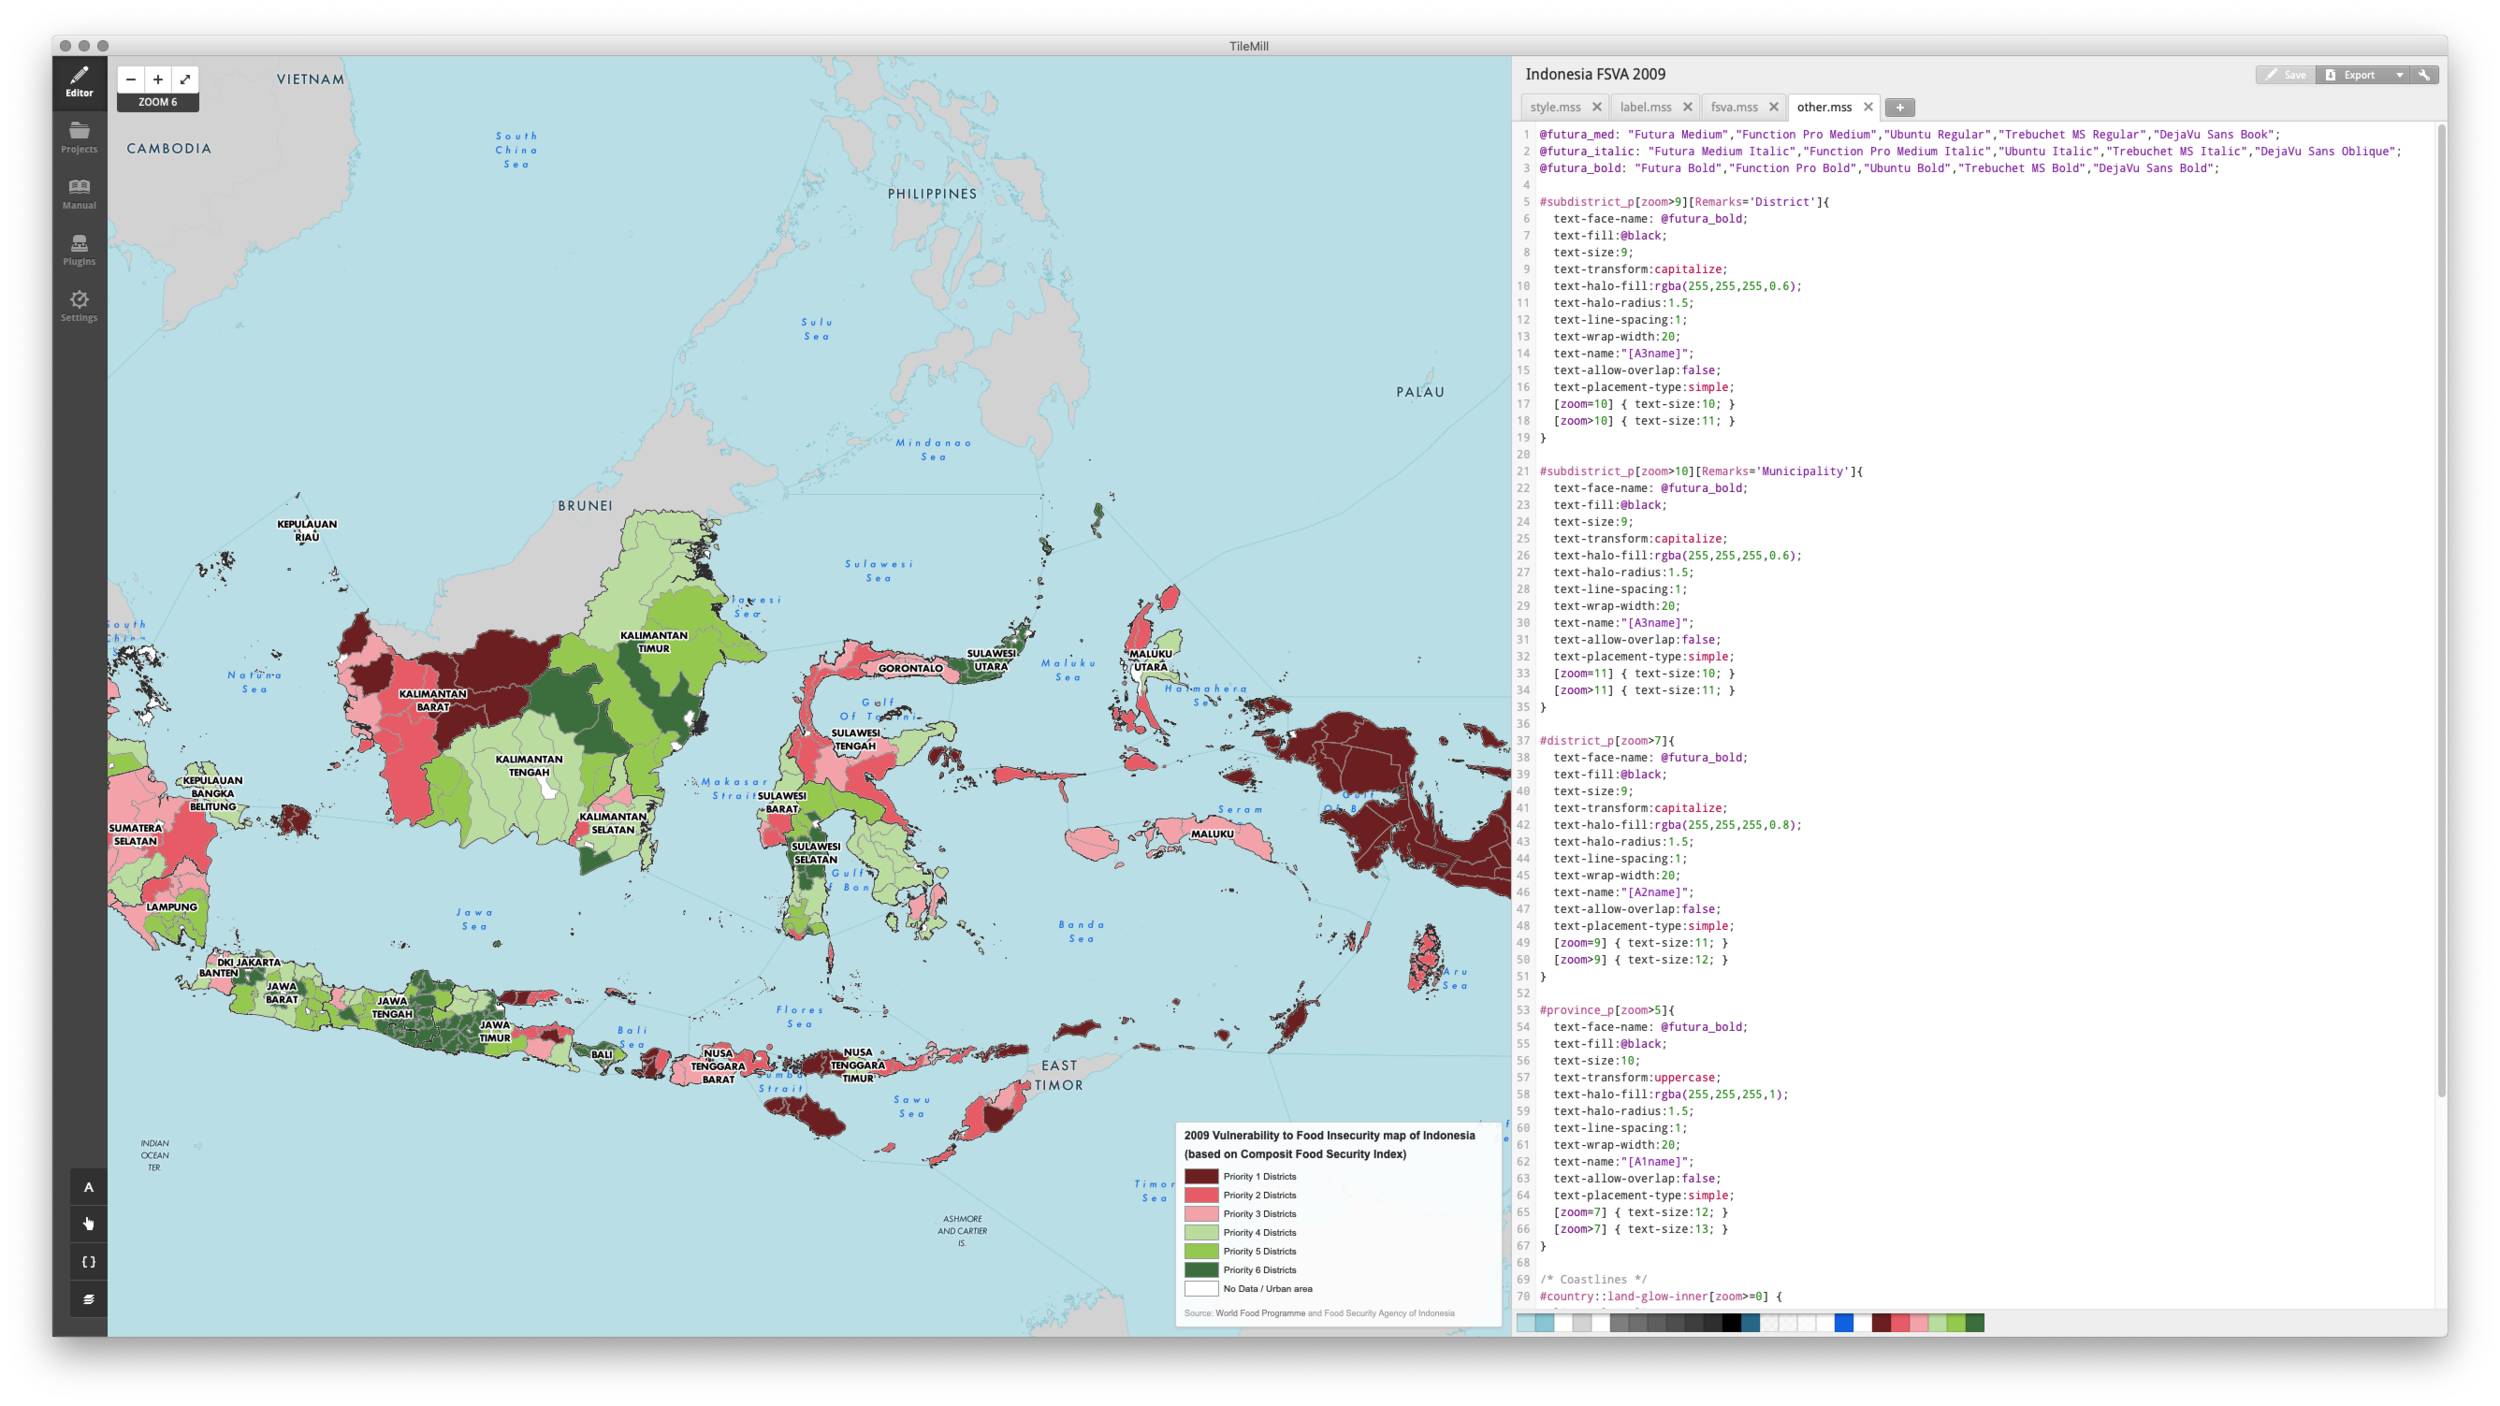The image size is (2500, 1406).
Task: Toggle the Carto reference braces panel
Action: pyautogui.click(x=88, y=1262)
